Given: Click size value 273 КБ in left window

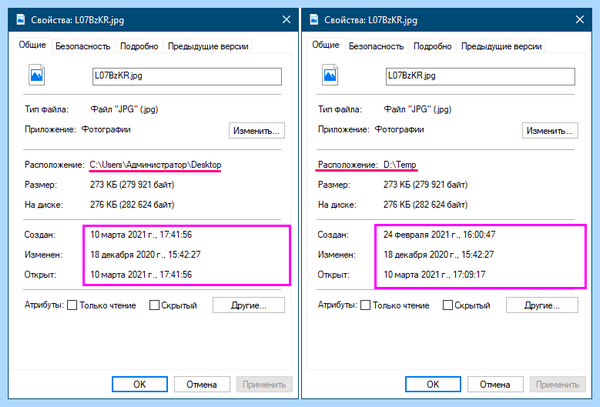Looking at the screenshot, I should click(132, 185).
